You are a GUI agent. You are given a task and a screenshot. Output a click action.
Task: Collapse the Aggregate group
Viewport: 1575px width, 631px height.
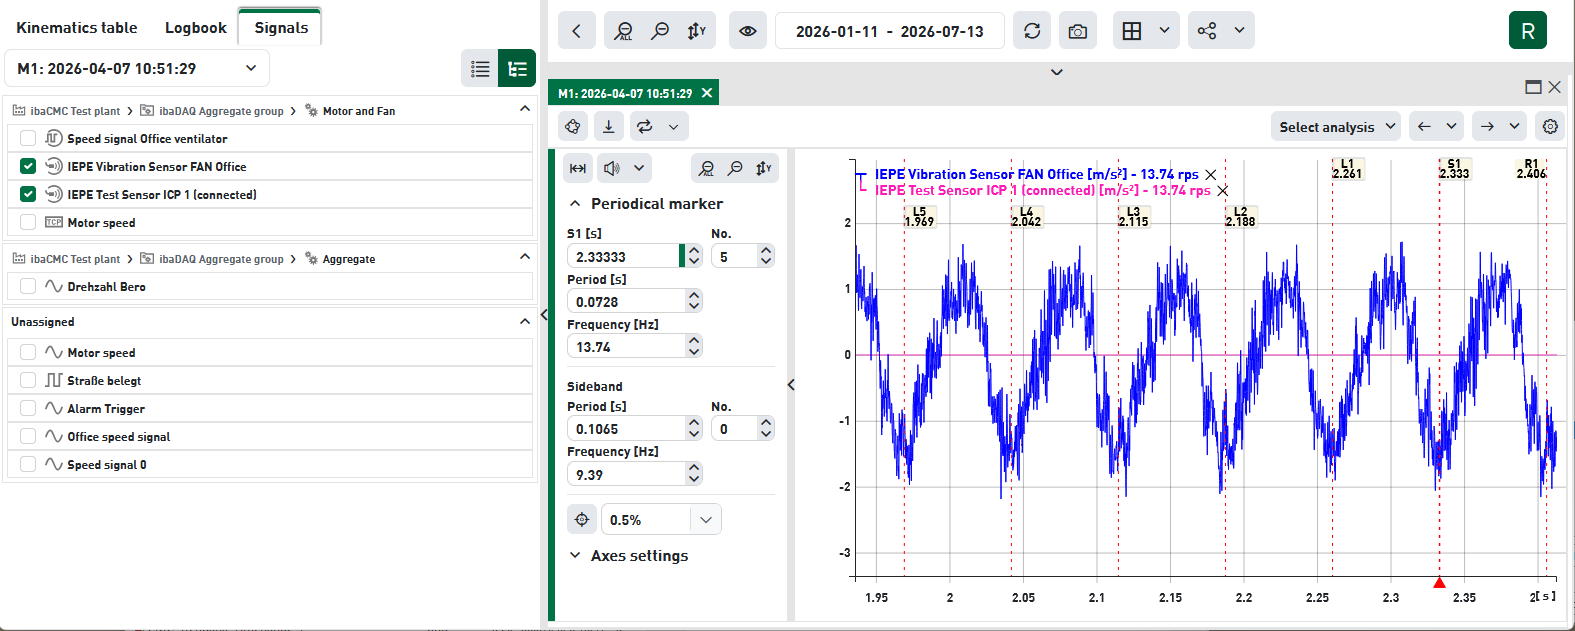click(525, 257)
